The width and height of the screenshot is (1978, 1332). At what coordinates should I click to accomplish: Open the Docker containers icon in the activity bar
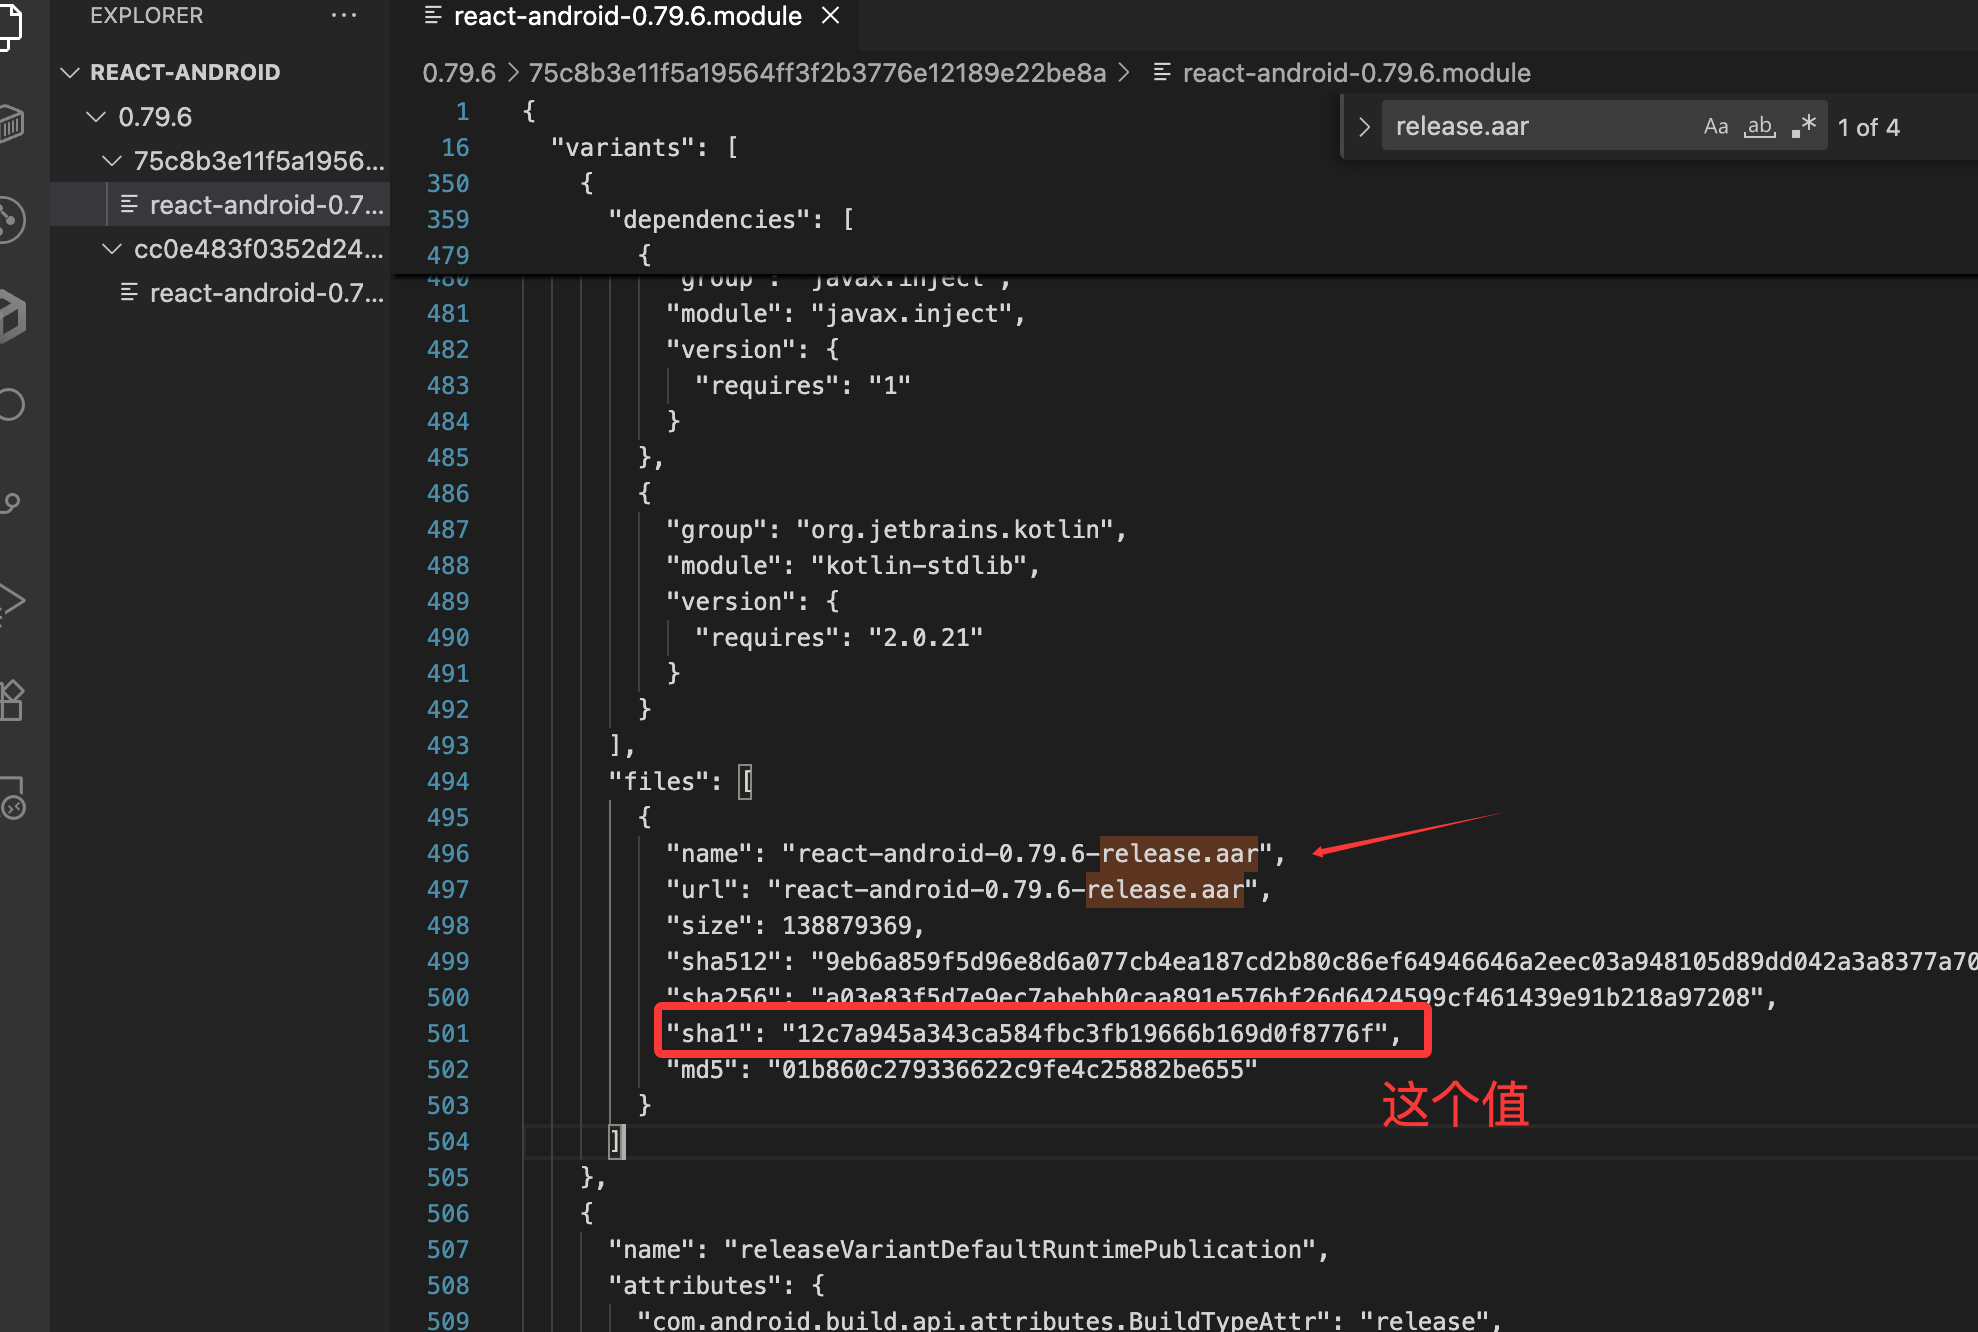pyautogui.click(x=12, y=124)
